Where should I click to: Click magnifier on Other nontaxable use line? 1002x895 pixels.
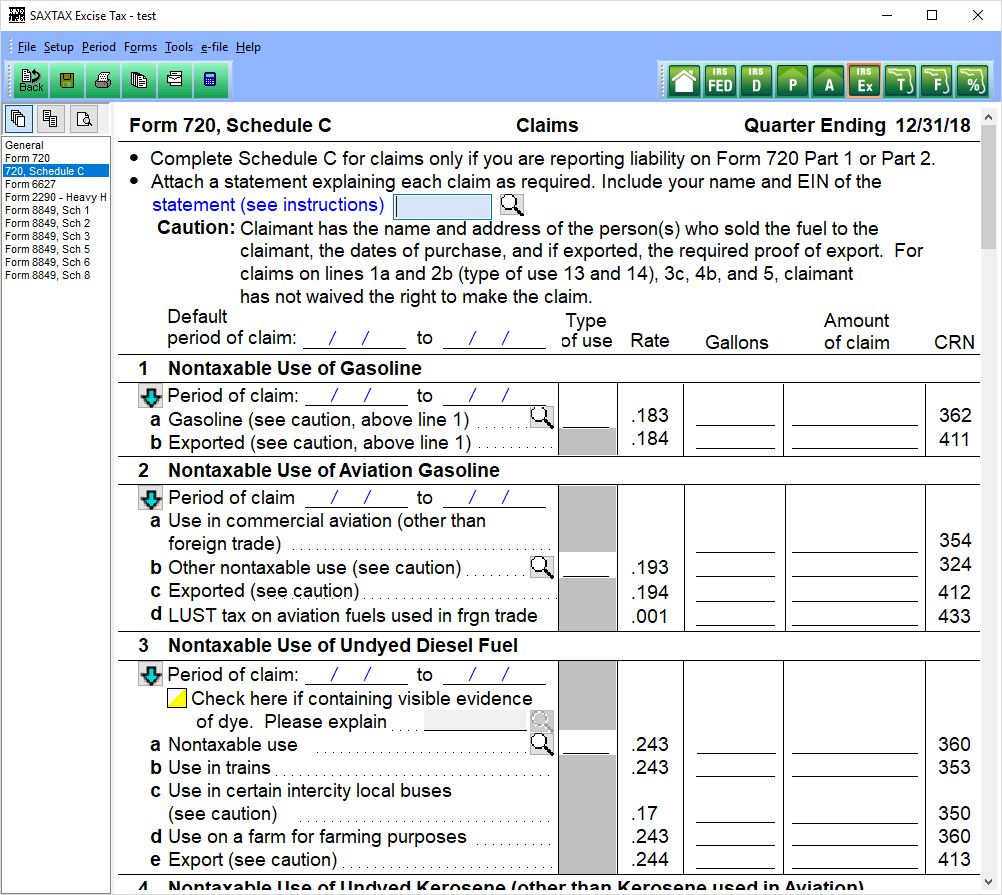[x=542, y=567]
